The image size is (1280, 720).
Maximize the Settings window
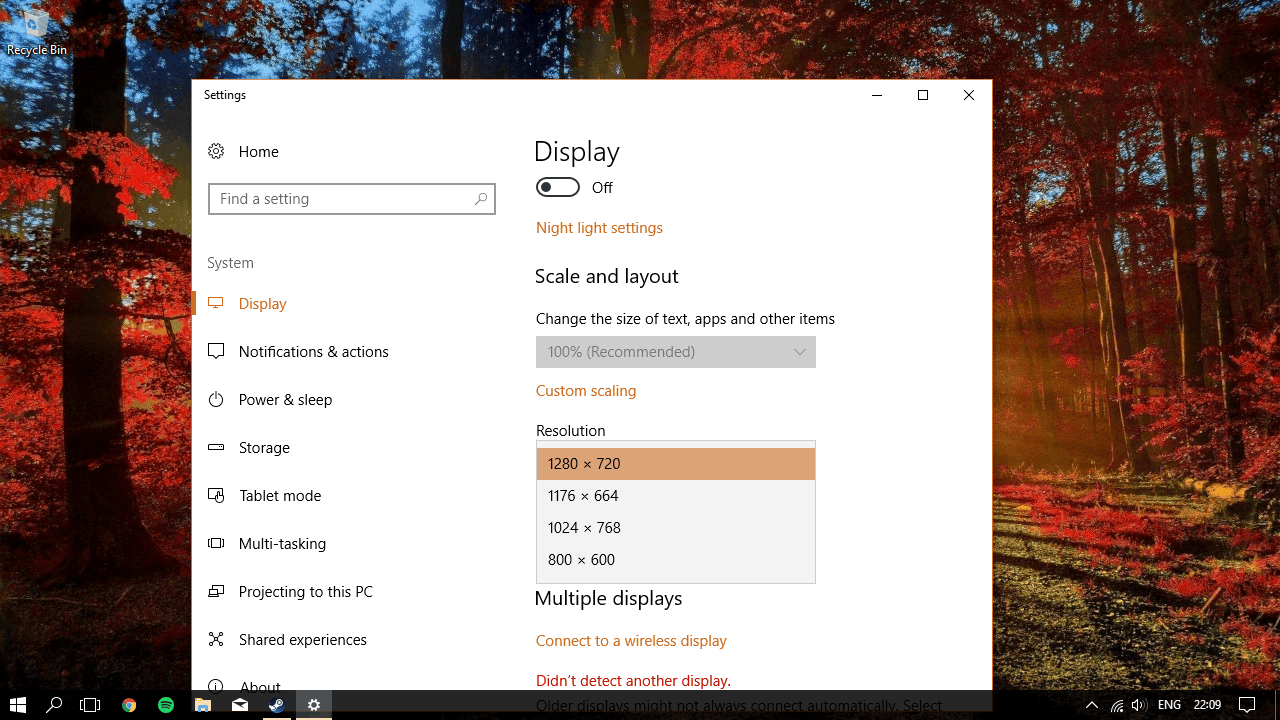click(923, 95)
